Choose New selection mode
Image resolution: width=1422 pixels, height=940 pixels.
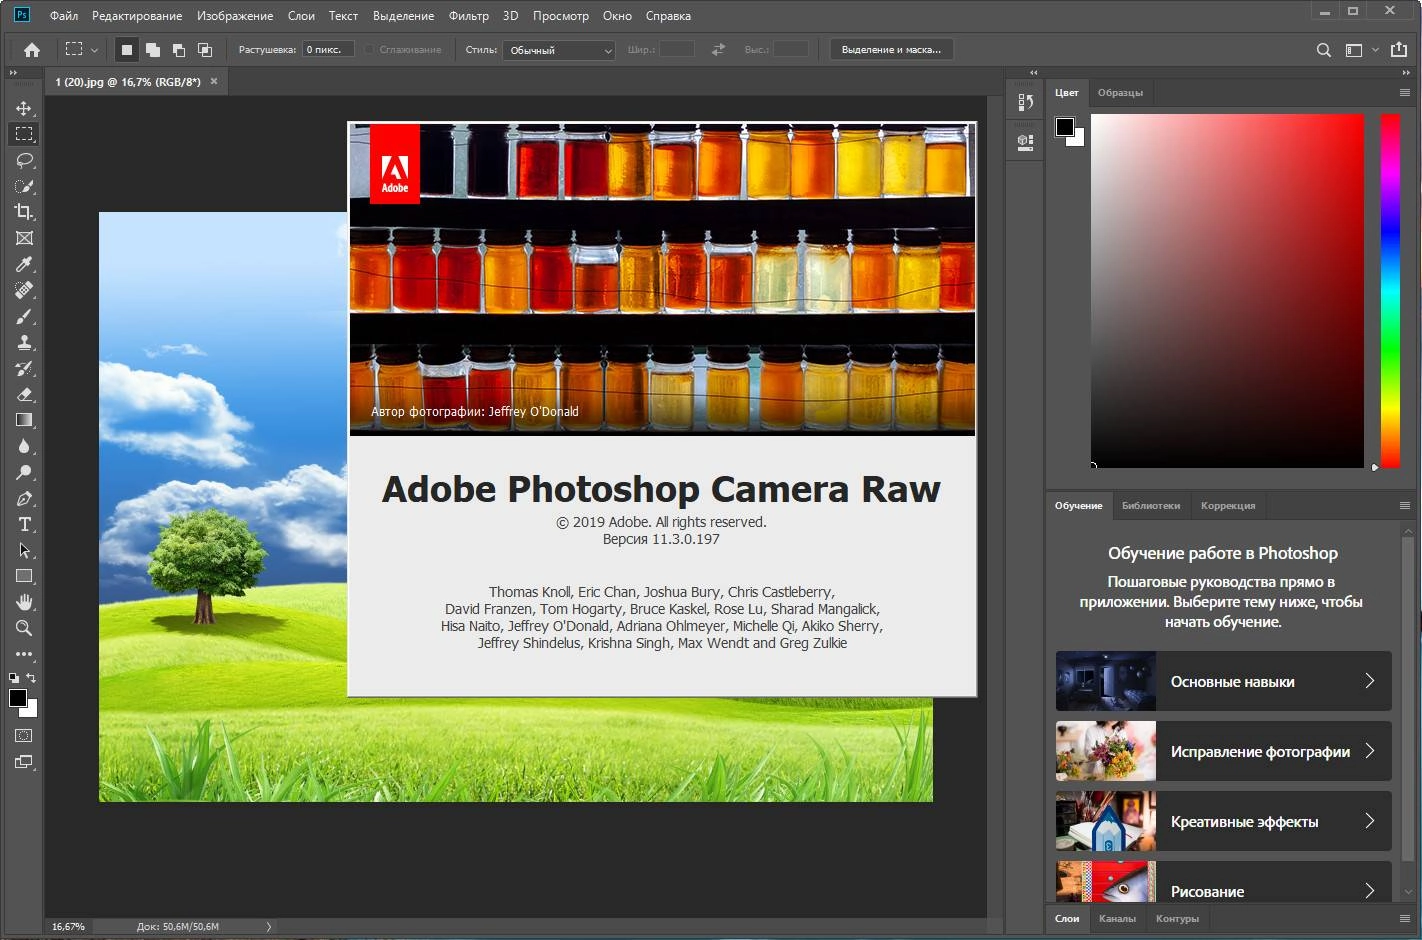coord(127,50)
